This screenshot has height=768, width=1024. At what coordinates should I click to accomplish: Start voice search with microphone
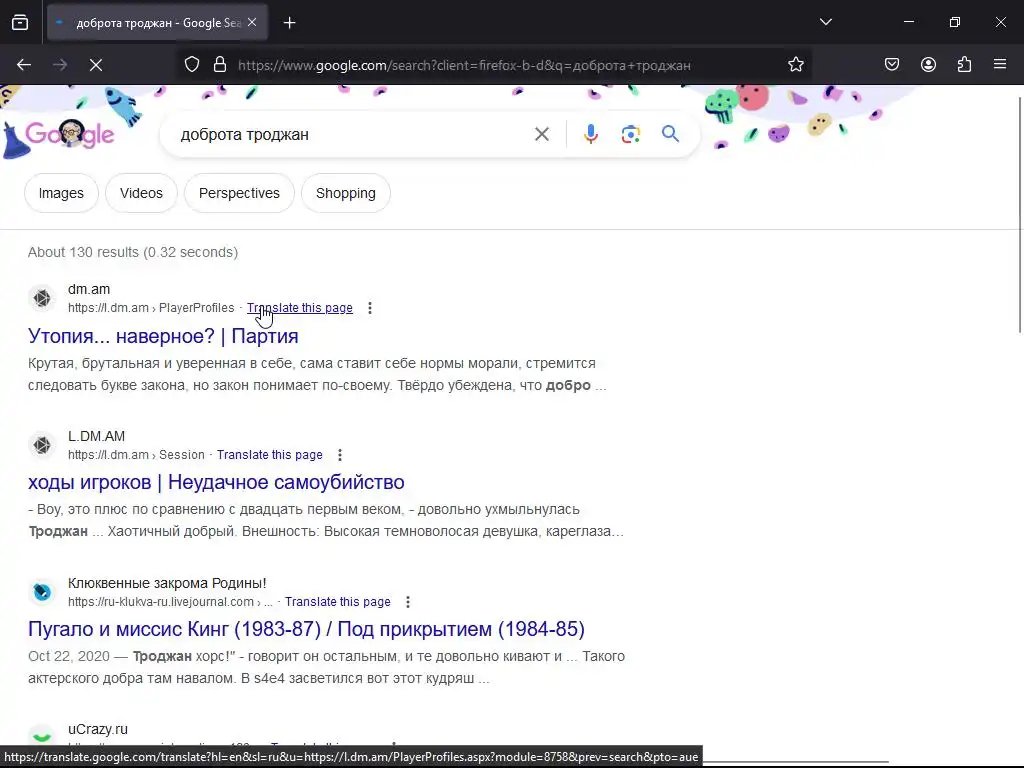(x=590, y=135)
